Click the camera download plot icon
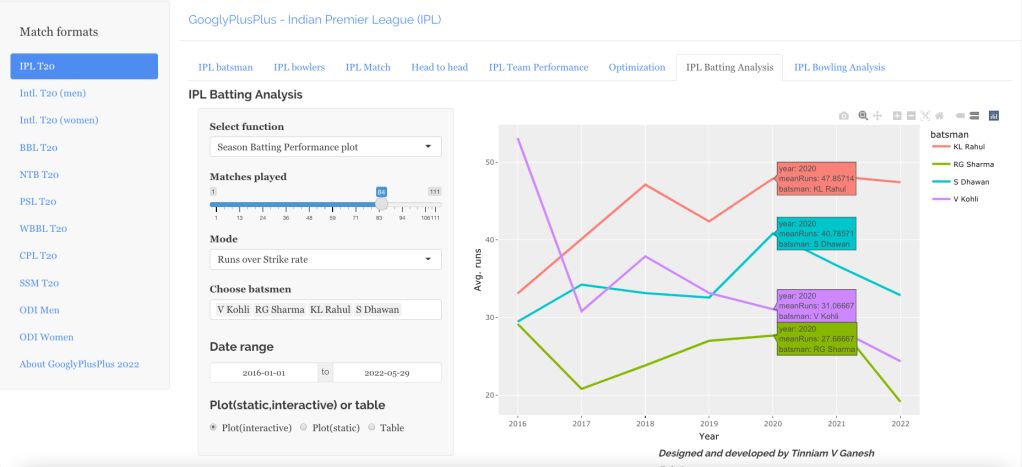The width and height of the screenshot is (1022, 467). pyautogui.click(x=844, y=116)
